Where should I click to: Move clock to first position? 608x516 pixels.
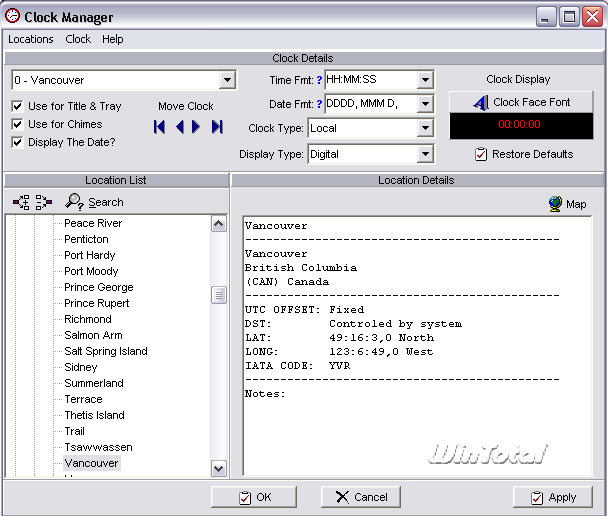pos(159,127)
